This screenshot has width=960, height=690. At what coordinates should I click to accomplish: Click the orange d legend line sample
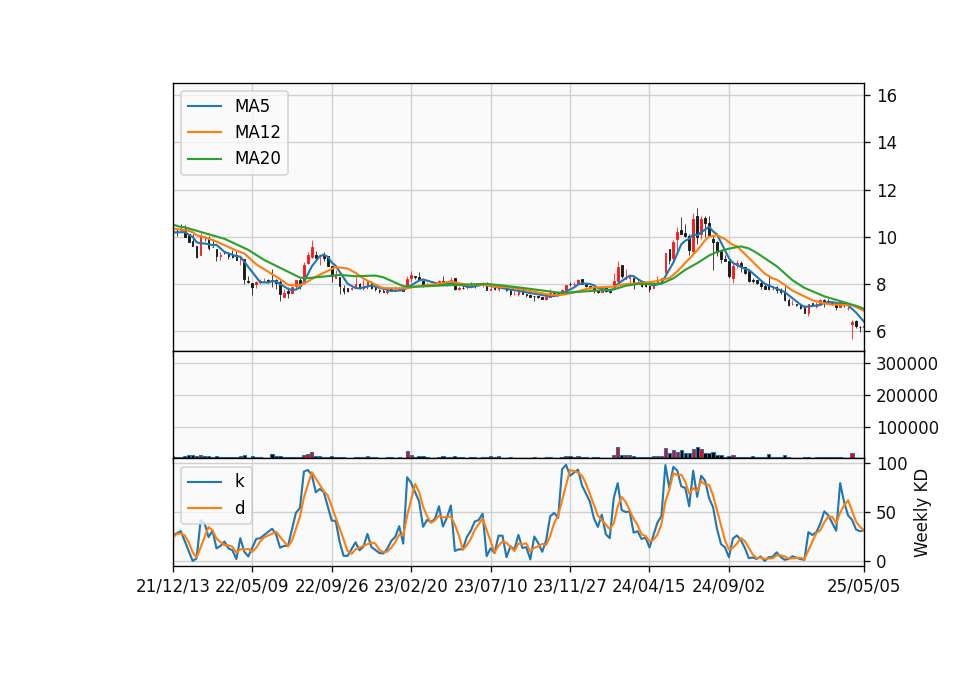click(x=204, y=508)
